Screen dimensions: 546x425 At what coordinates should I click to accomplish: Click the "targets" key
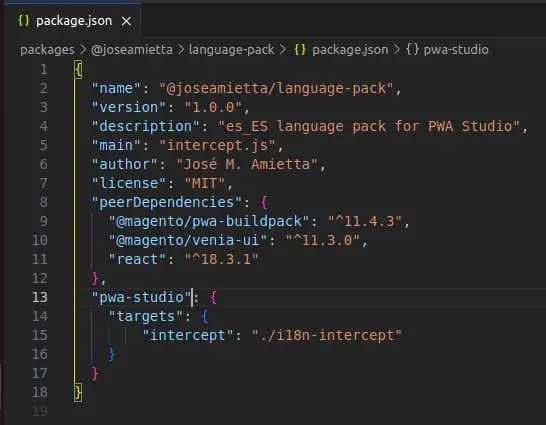[146, 316]
